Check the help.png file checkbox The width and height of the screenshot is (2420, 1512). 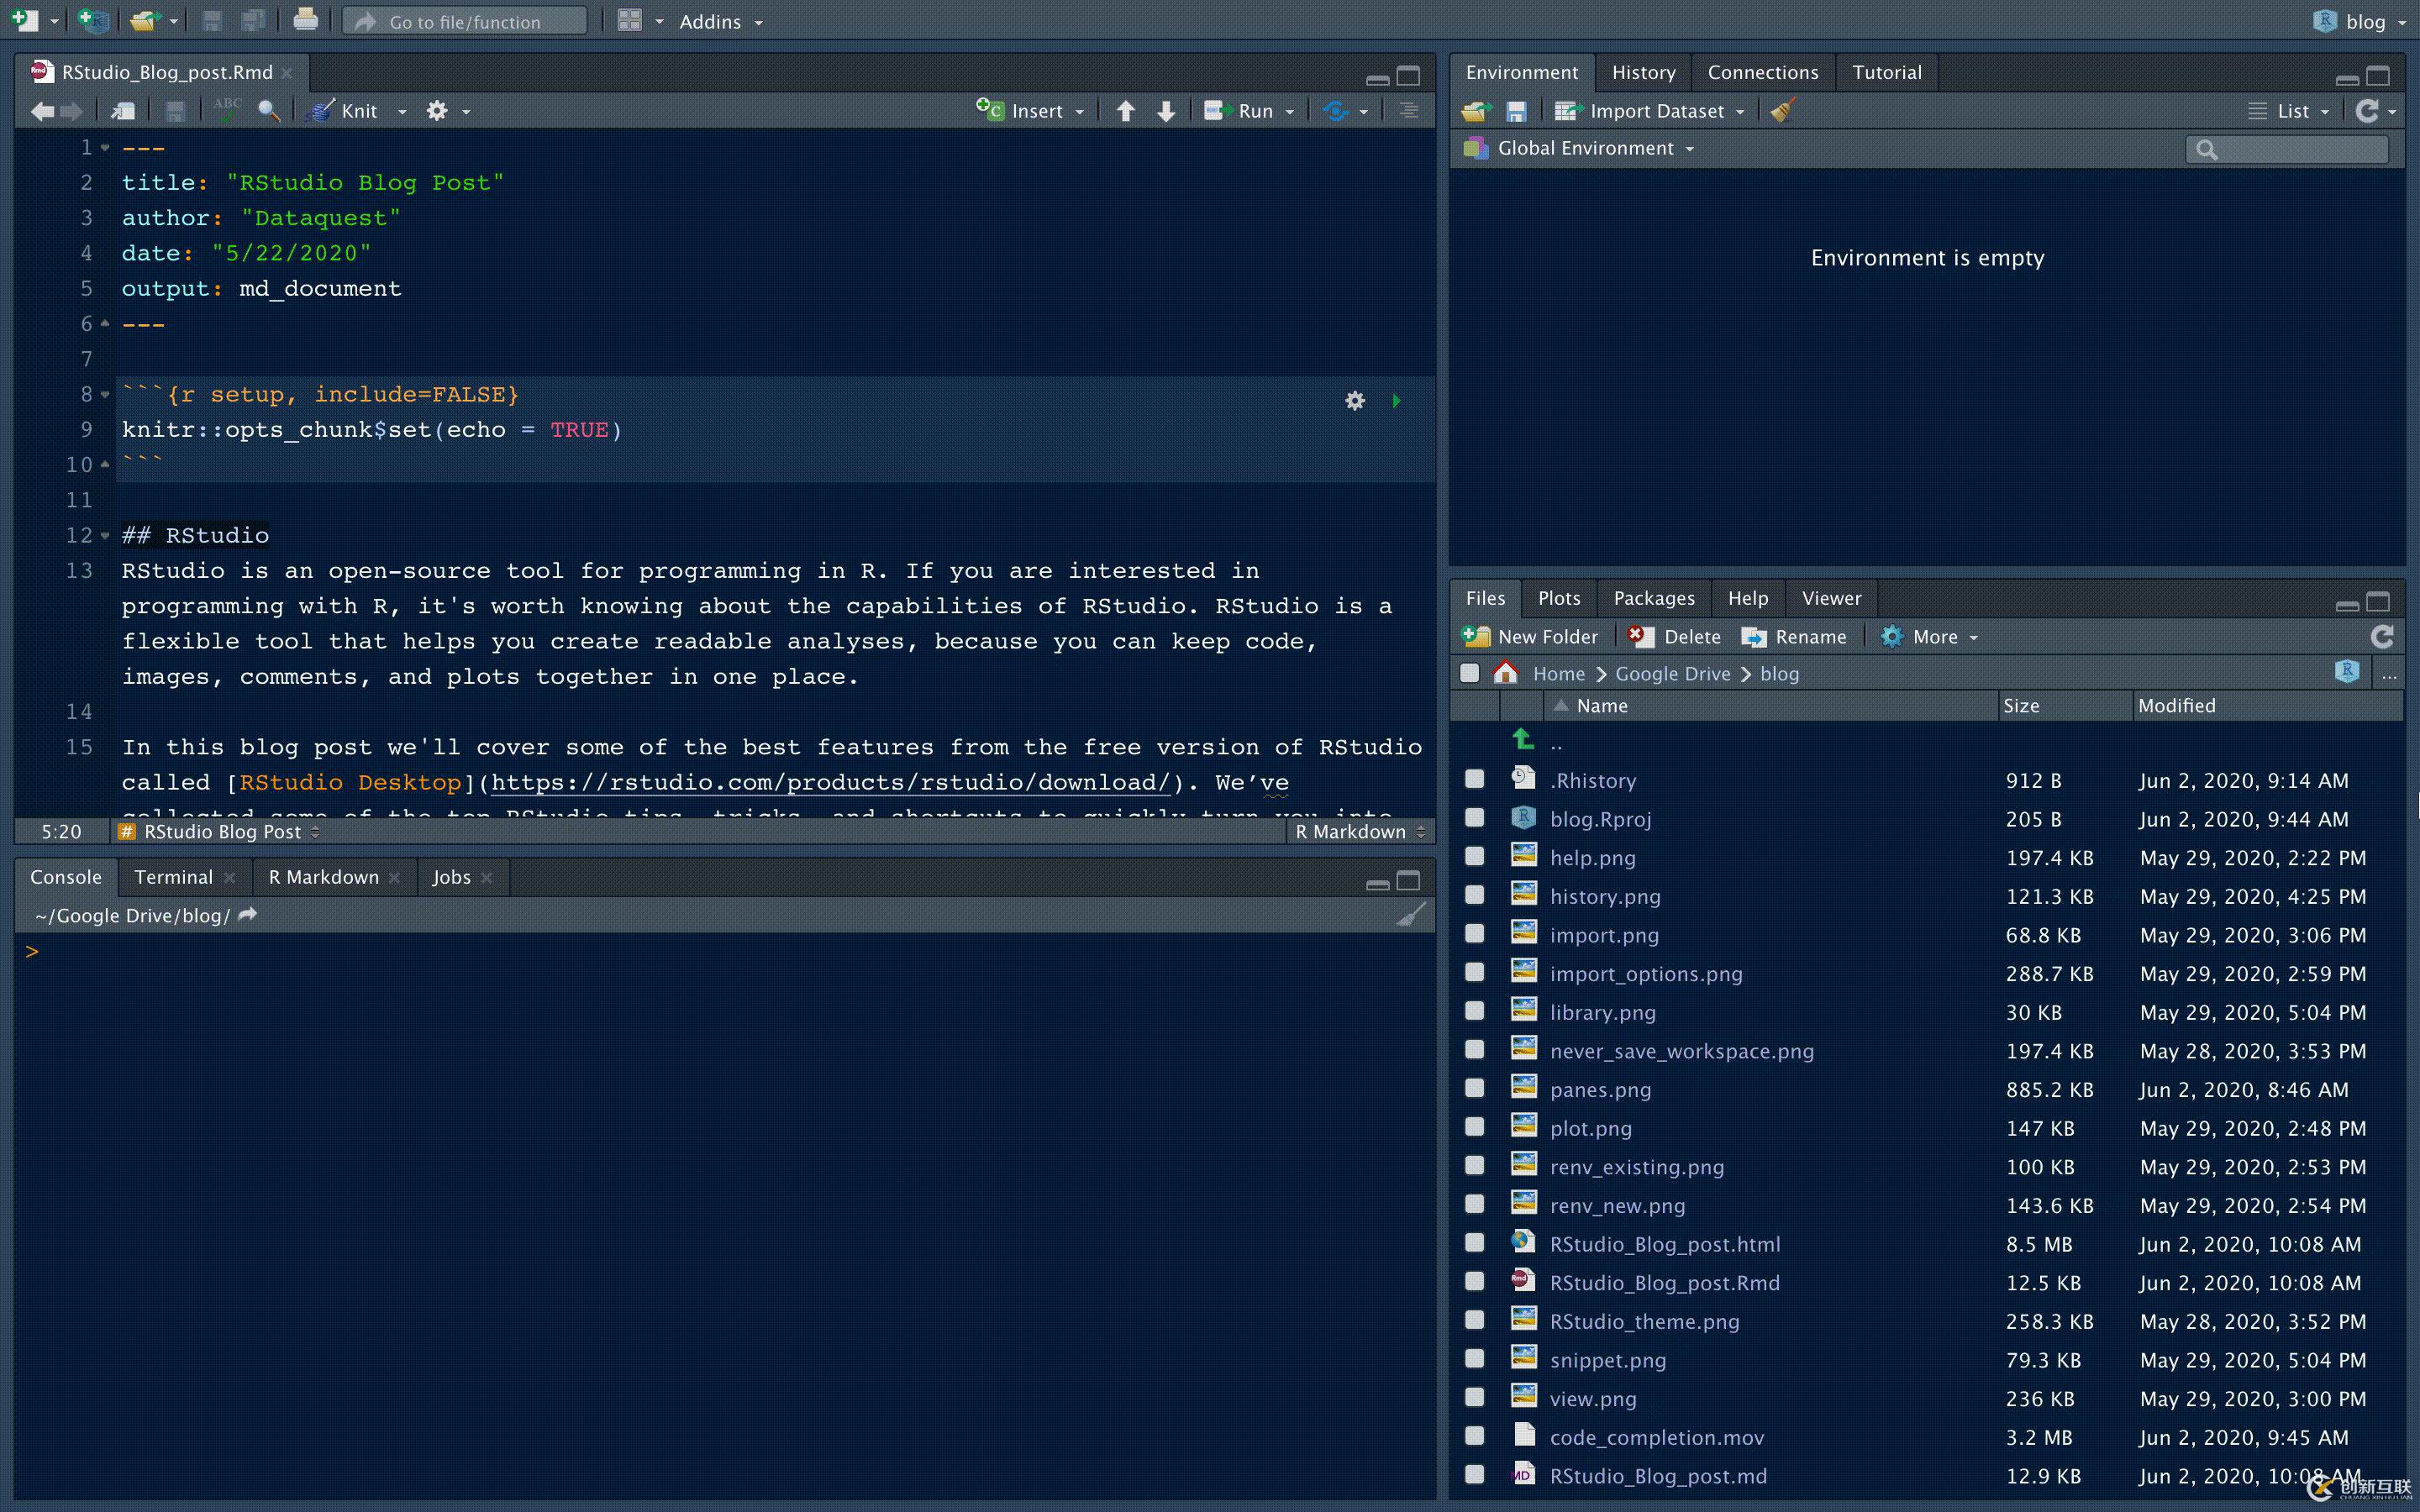click(1474, 857)
